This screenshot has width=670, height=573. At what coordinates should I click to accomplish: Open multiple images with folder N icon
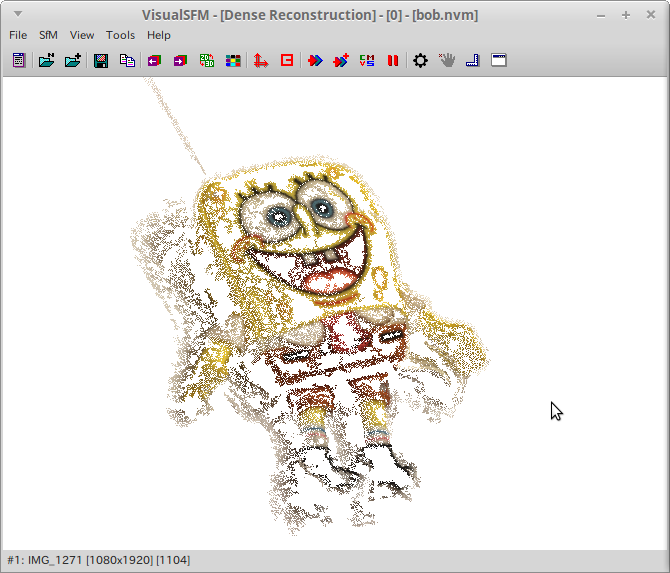pyautogui.click(x=46, y=60)
